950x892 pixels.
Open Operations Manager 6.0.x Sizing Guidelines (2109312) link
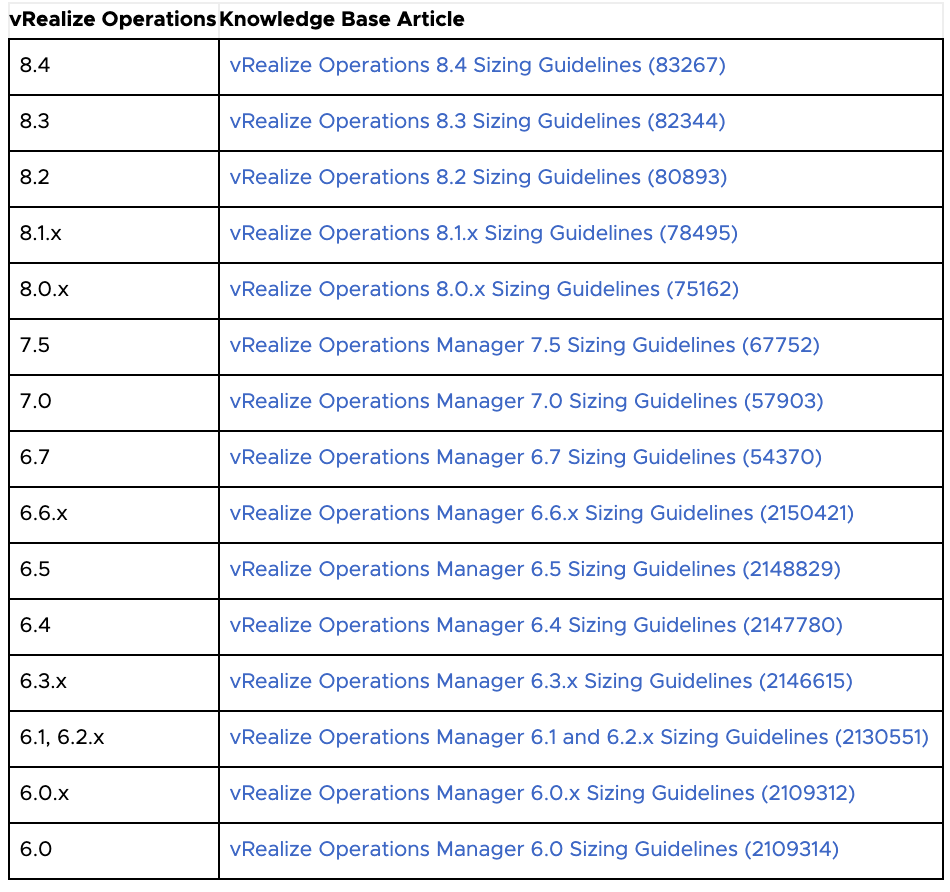pos(542,793)
